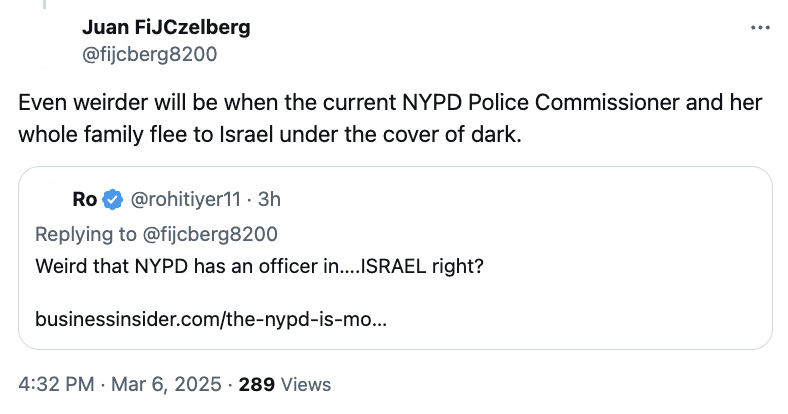This screenshot has width=788, height=414.
Task: Click the @rohitiyer11 handle
Action: (x=185, y=200)
